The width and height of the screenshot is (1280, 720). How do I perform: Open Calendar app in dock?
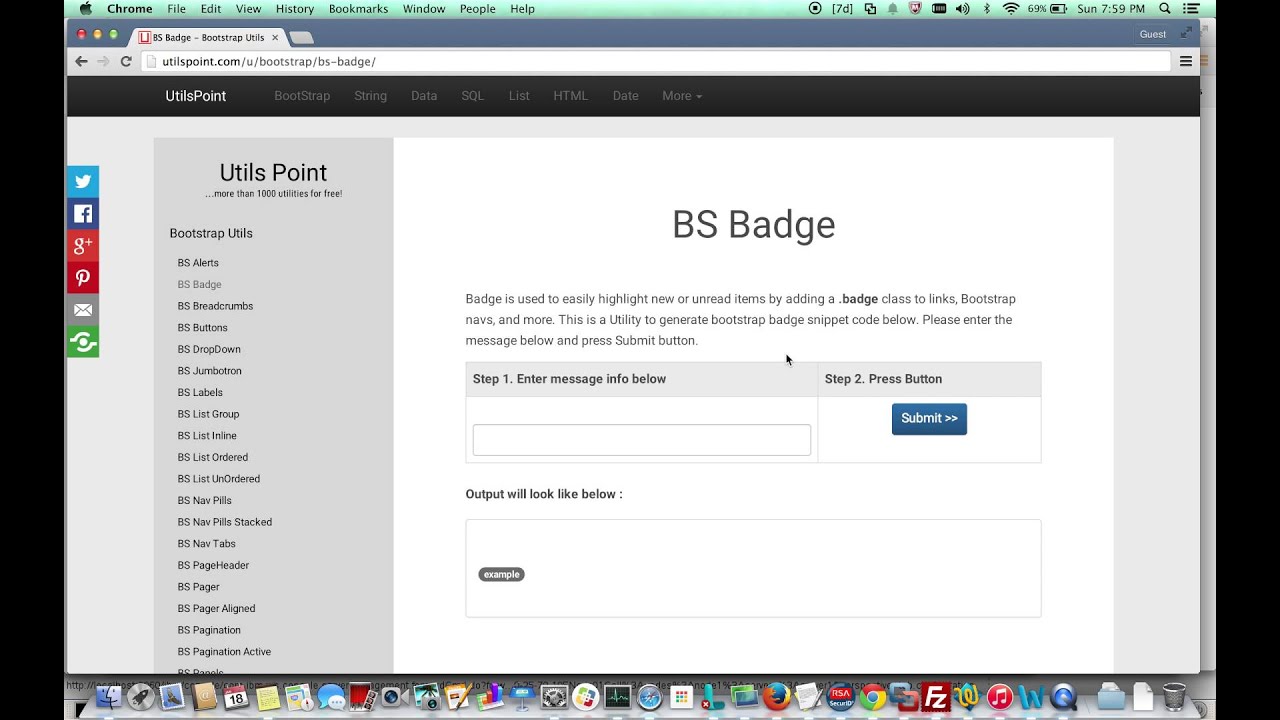pyautogui.click(x=235, y=697)
